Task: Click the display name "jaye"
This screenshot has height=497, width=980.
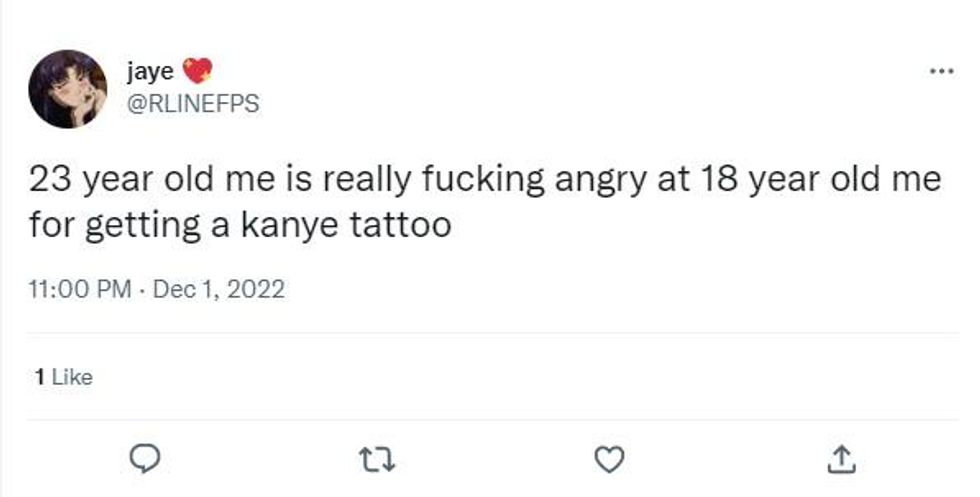Action: (151, 72)
